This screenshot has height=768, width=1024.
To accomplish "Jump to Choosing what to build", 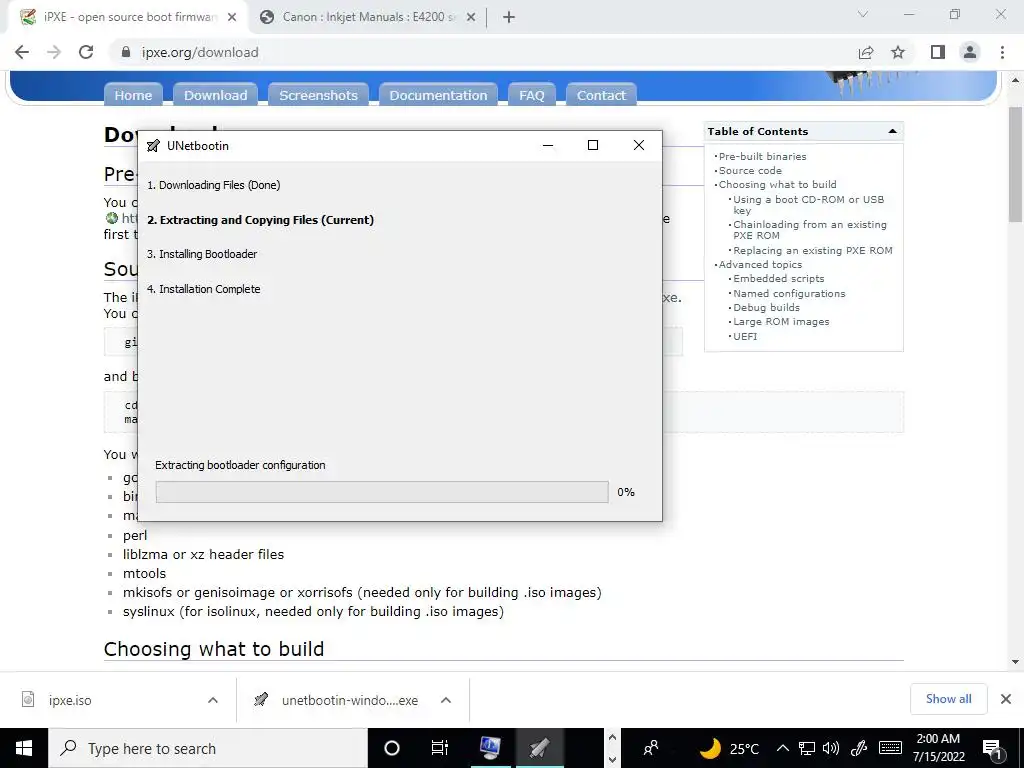I will coord(777,184).
